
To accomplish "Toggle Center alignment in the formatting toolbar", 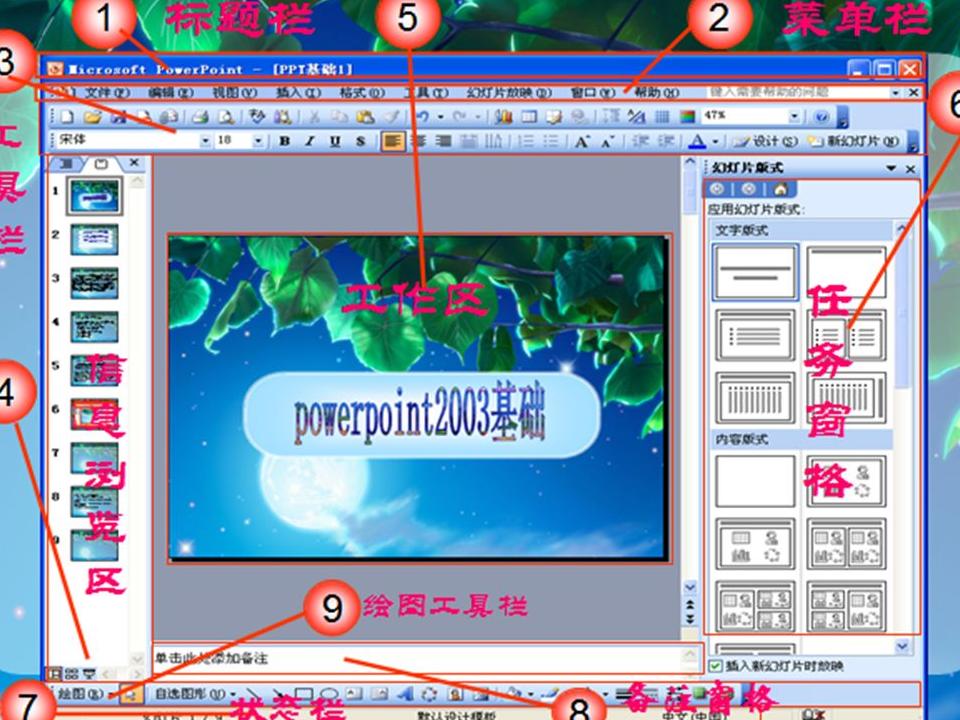I will (419, 141).
